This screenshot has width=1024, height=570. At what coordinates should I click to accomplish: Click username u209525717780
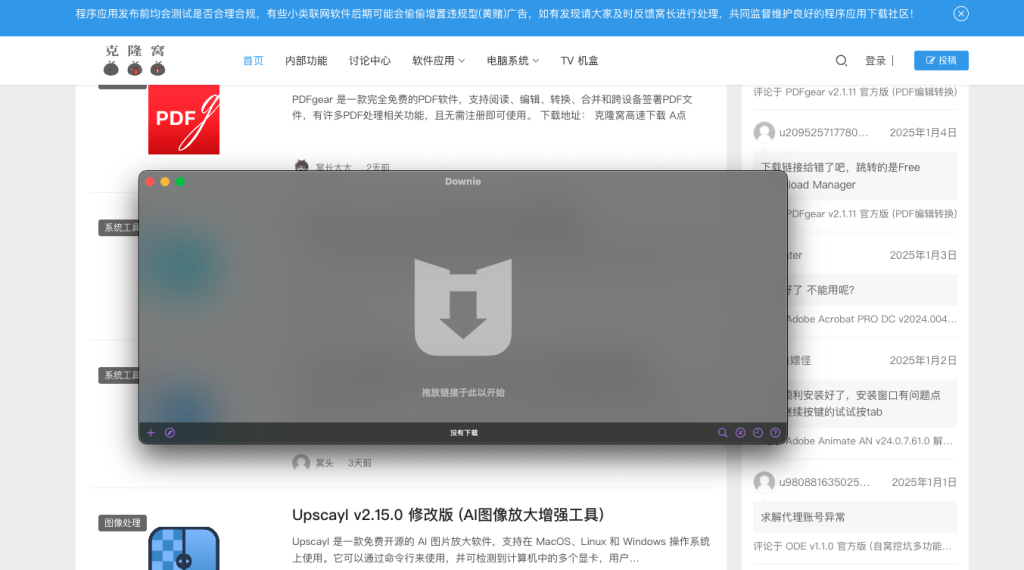(824, 133)
